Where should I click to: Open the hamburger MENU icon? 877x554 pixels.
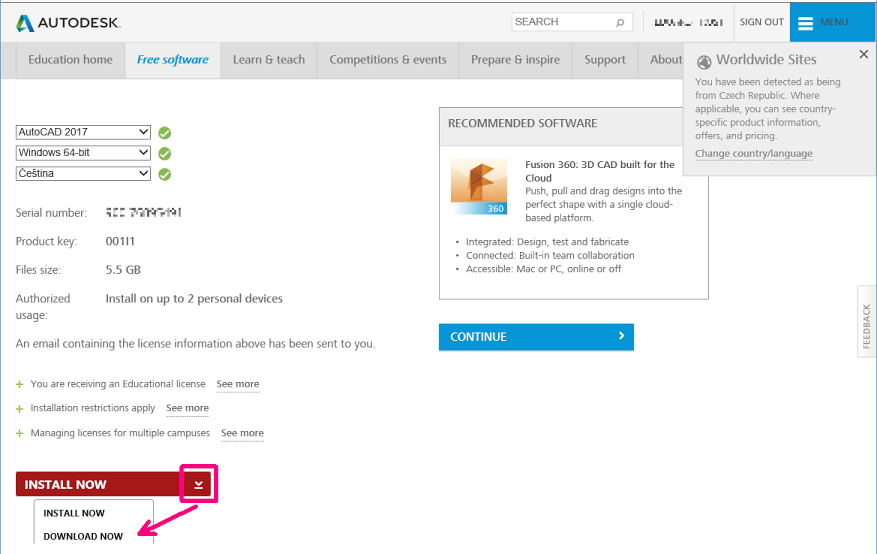(x=805, y=23)
